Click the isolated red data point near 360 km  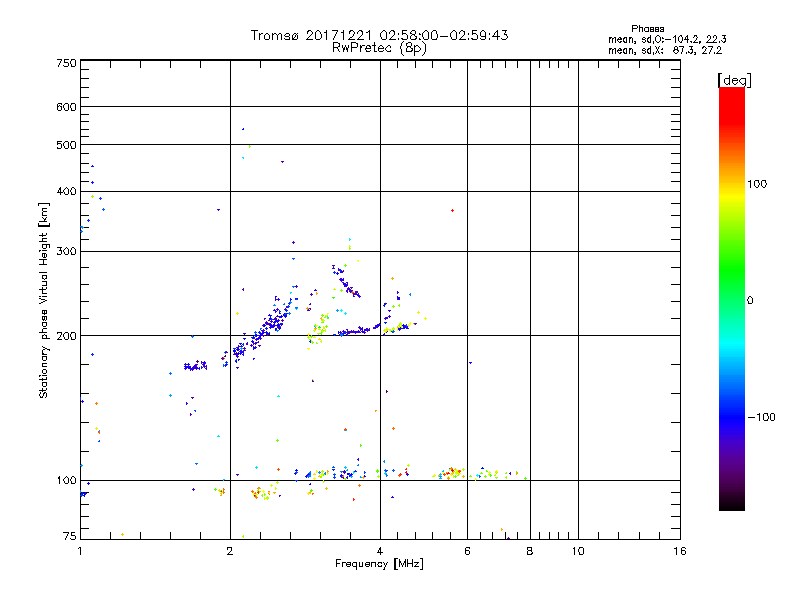pyautogui.click(x=453, y=211)
